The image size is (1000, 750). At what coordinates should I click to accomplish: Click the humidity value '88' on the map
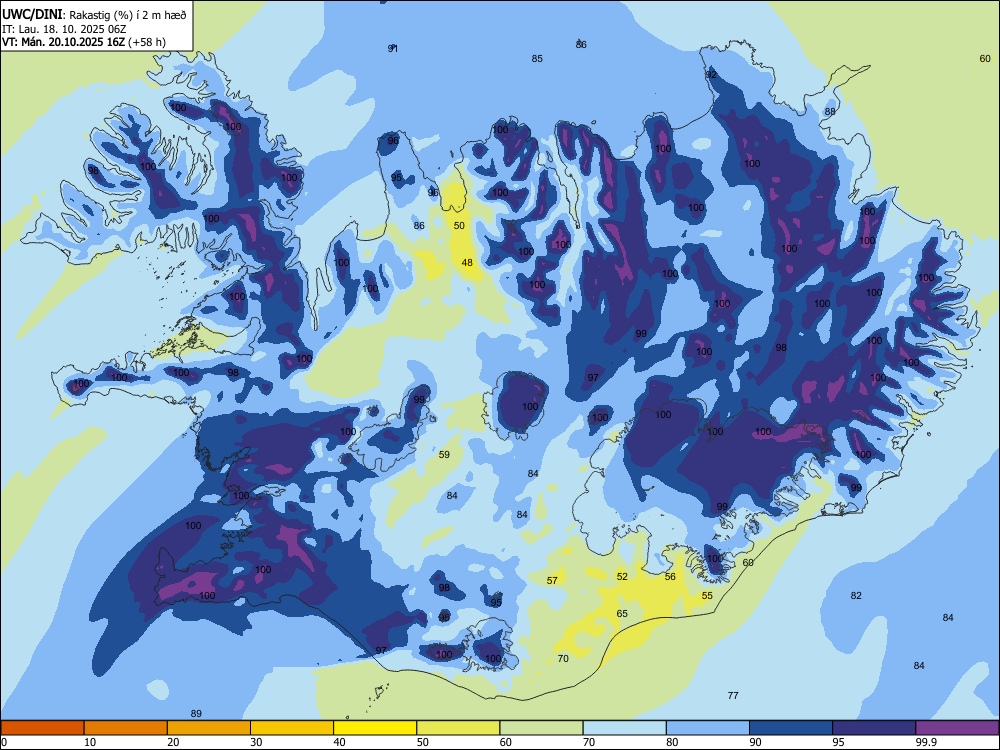[830, 112]
